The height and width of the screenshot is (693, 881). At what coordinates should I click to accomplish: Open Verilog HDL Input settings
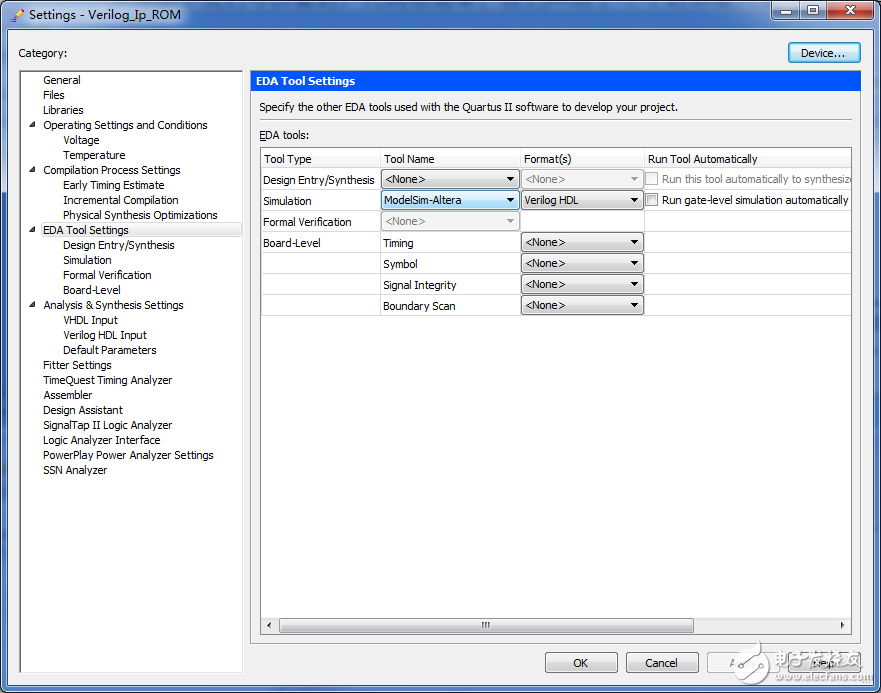click(105, 335)
